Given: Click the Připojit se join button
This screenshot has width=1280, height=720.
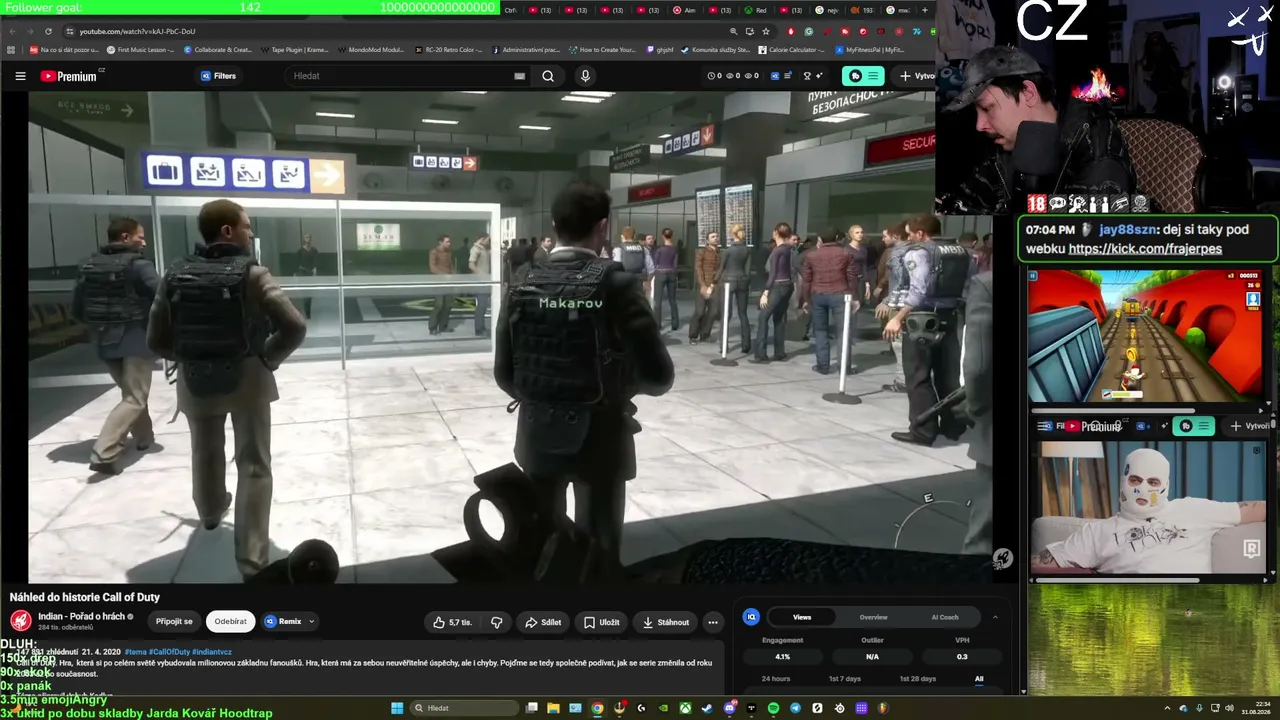Looking at the screenshot, I should click(174, 622).
